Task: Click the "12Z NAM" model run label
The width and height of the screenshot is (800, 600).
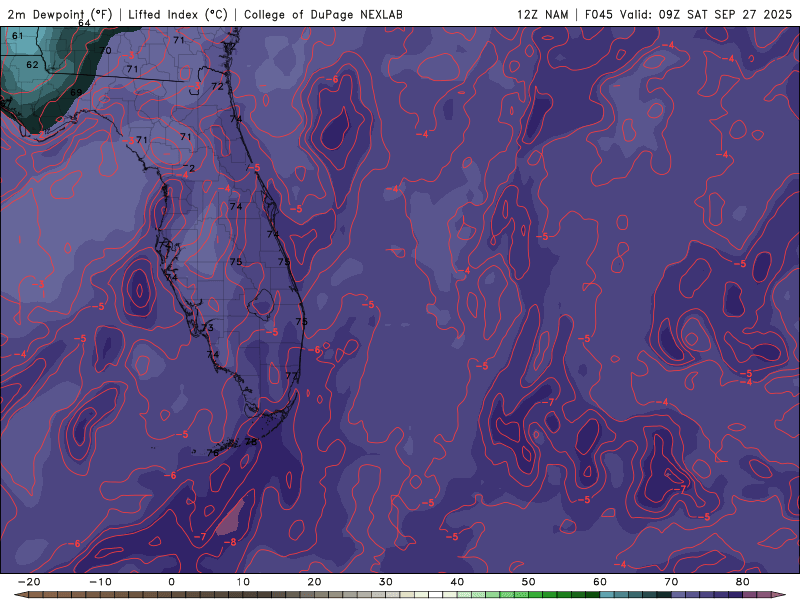Action: (542, 14)
